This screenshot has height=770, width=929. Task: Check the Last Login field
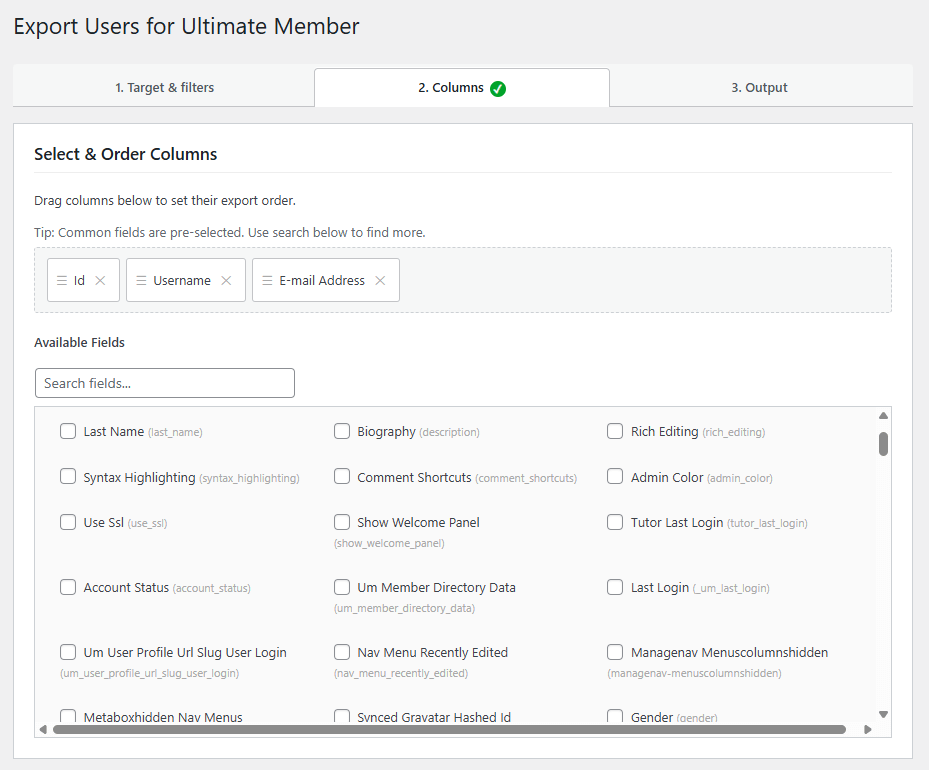click(615, 587)
